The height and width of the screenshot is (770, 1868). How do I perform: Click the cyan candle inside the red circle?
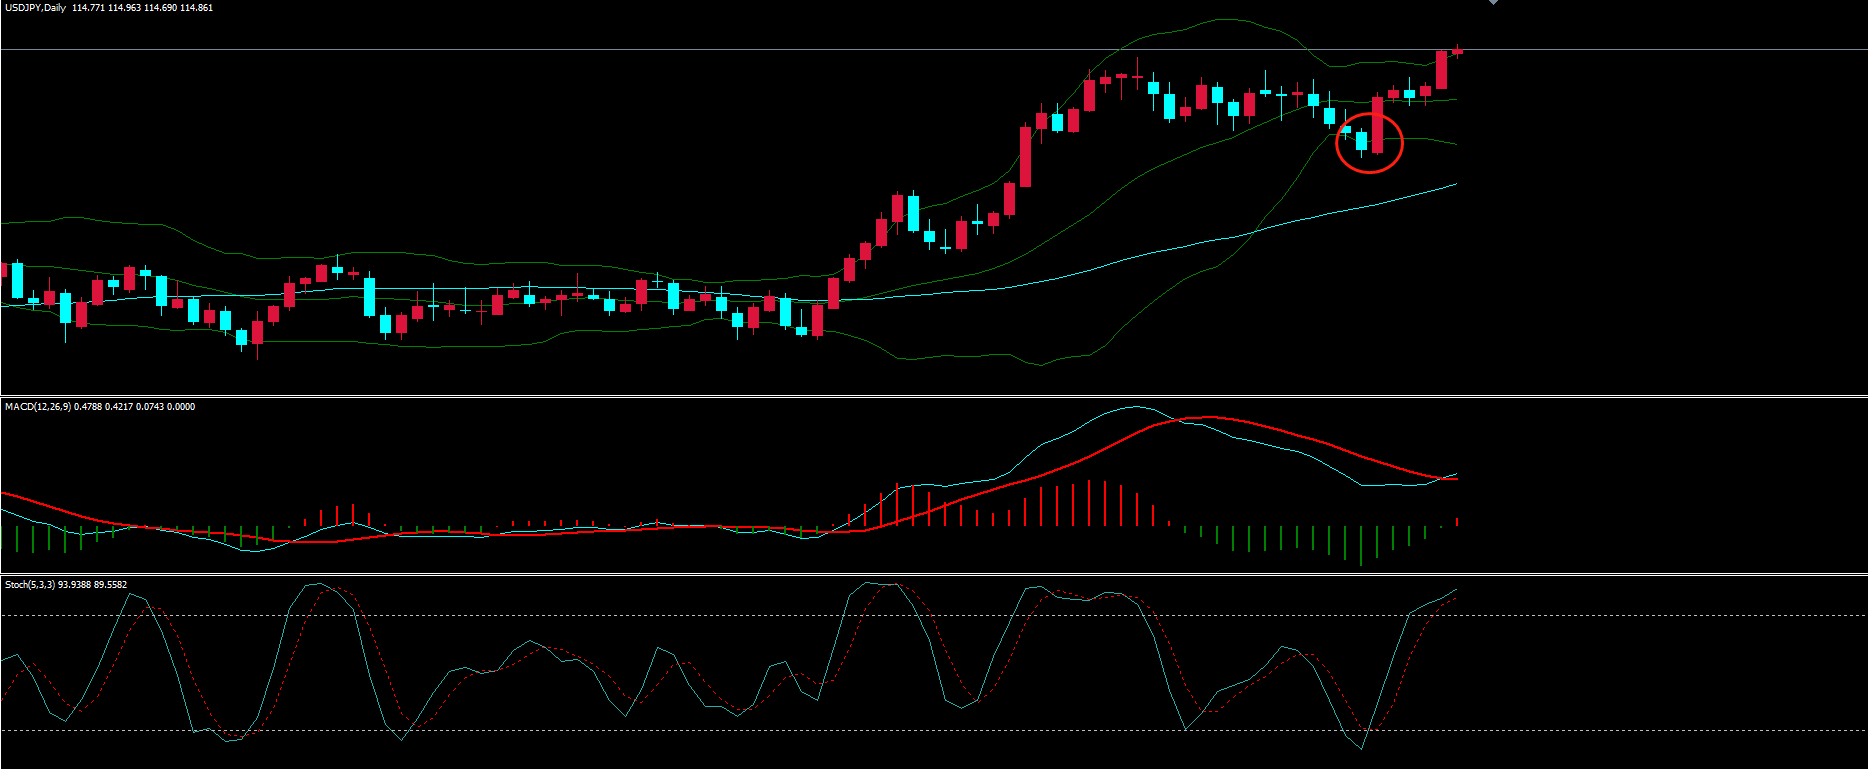click(1361, 140)
